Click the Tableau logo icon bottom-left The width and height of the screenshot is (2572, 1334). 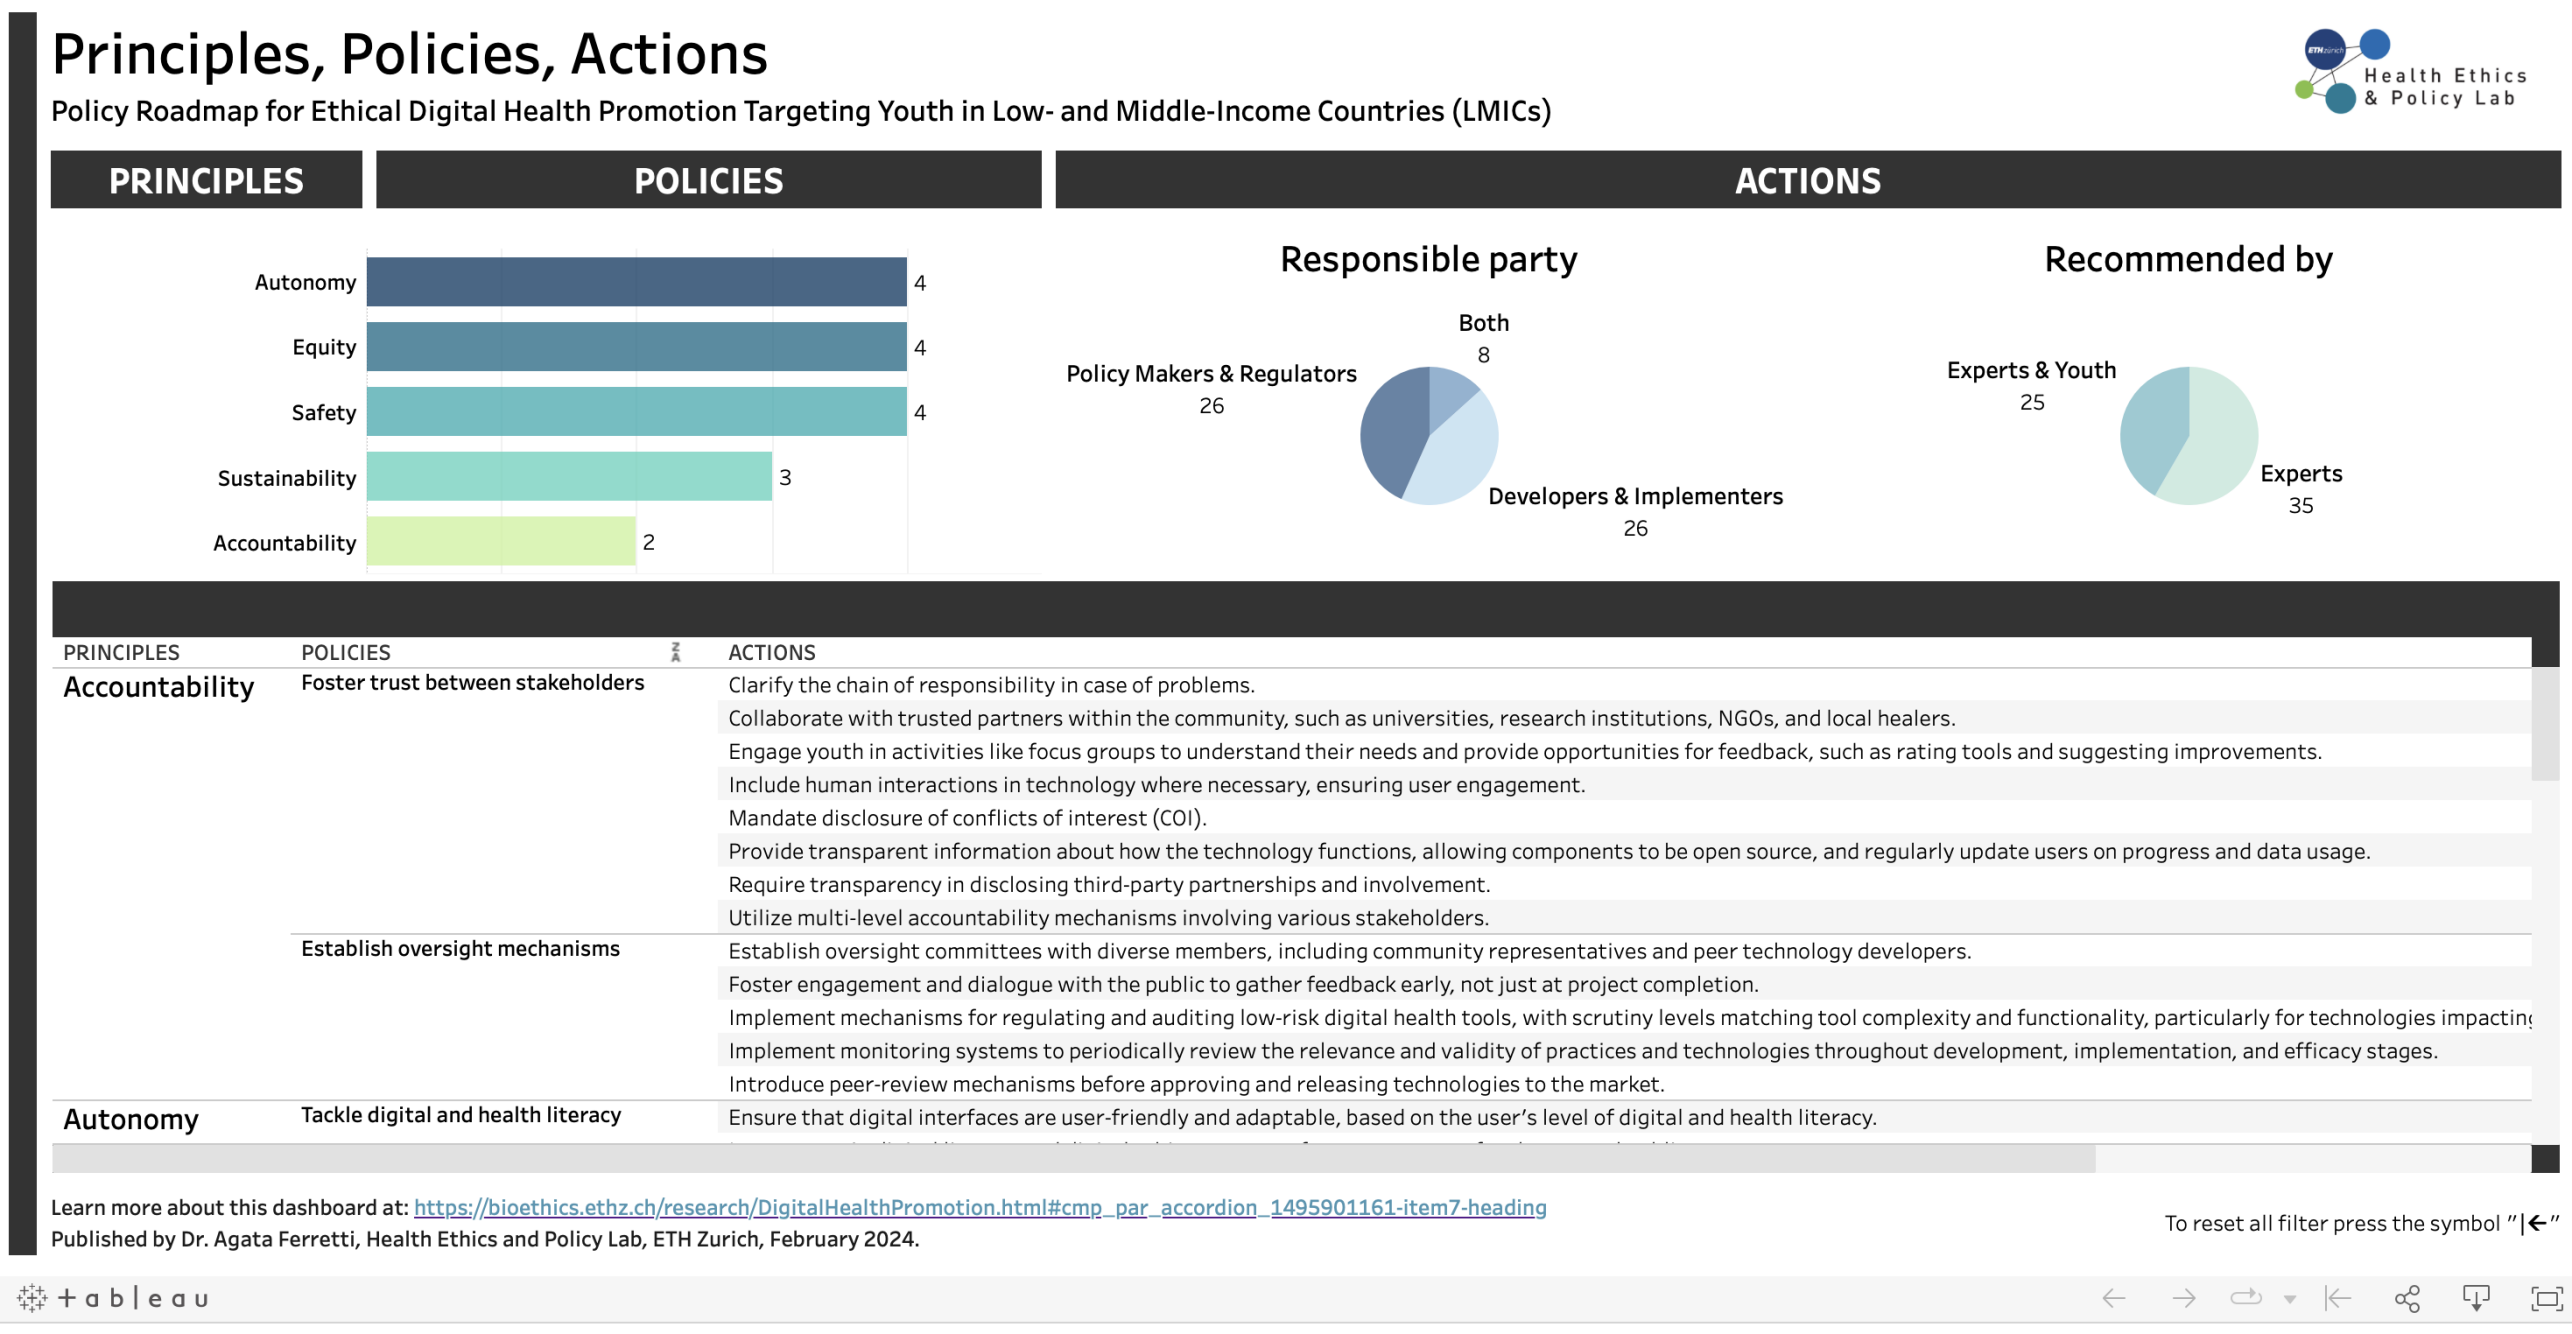[32, 1298]
